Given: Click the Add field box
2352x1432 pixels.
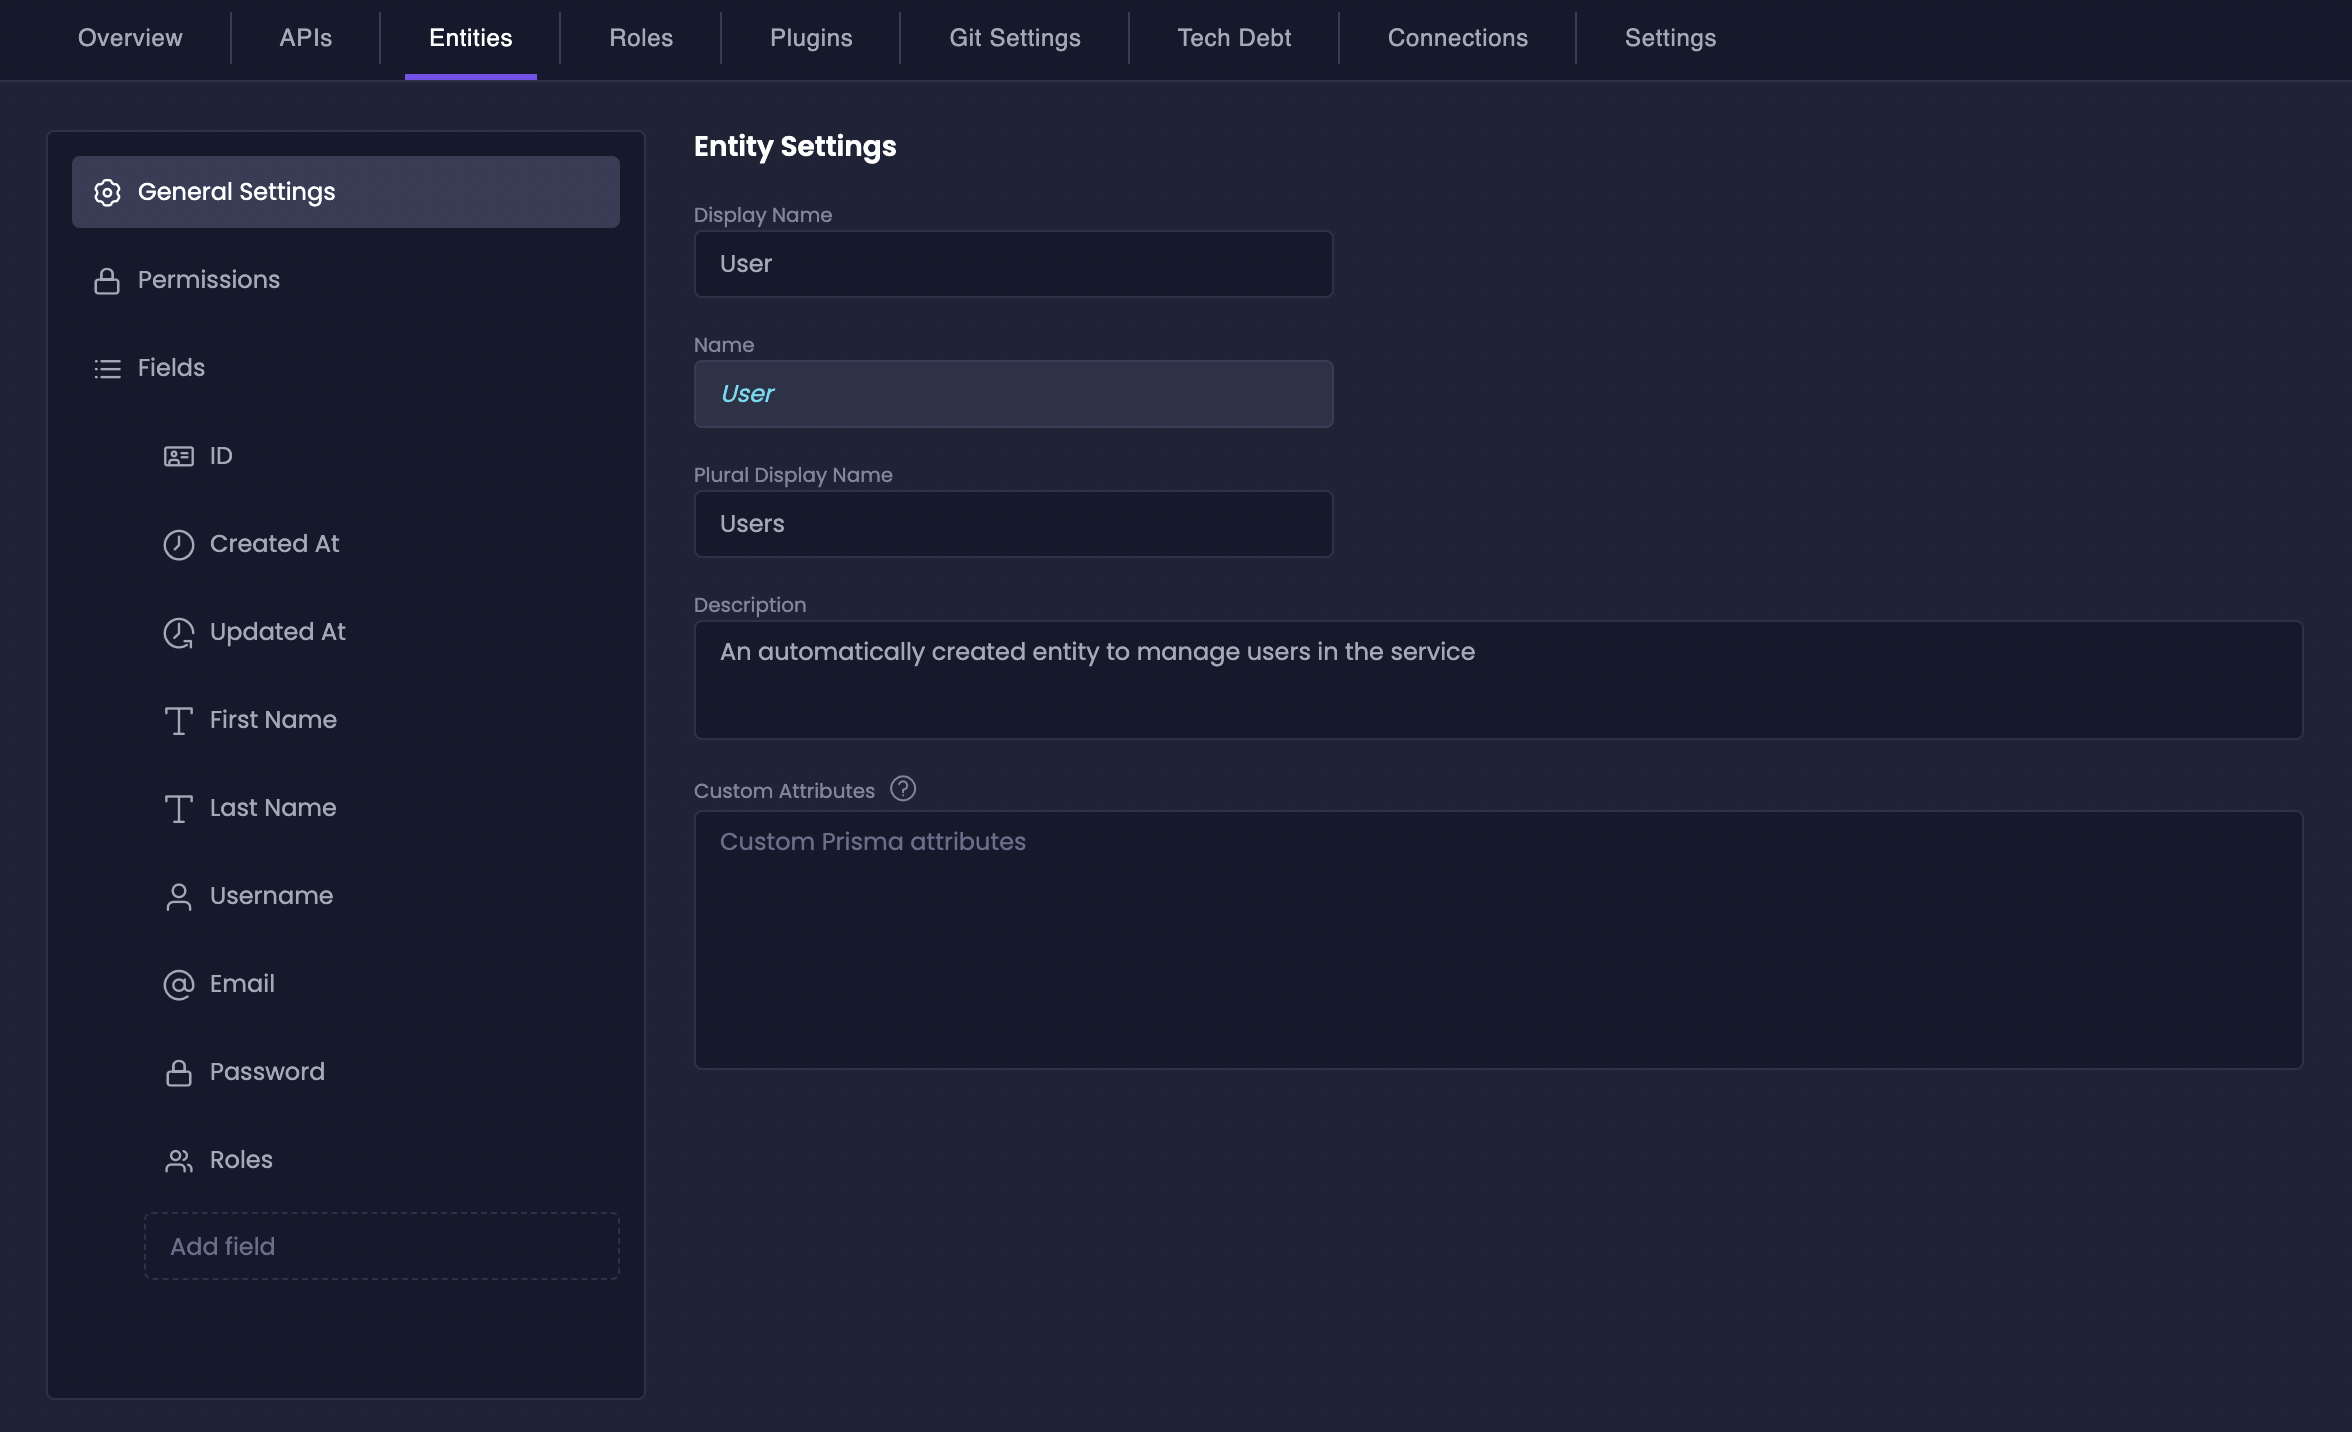Looking at the screenshot, I should tap(381, 1246).
